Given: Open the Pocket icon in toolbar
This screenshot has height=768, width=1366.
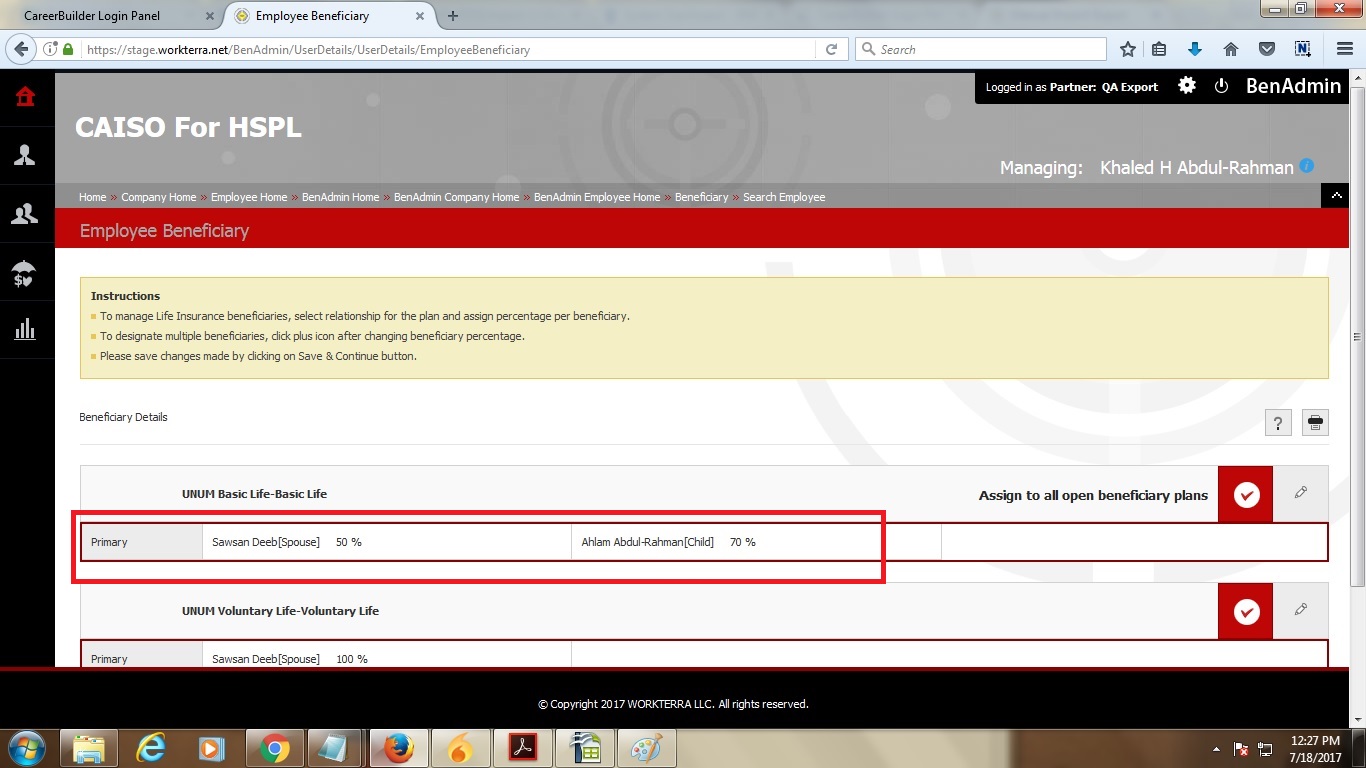Looking at the screenshot, I should coord(1266,49).
